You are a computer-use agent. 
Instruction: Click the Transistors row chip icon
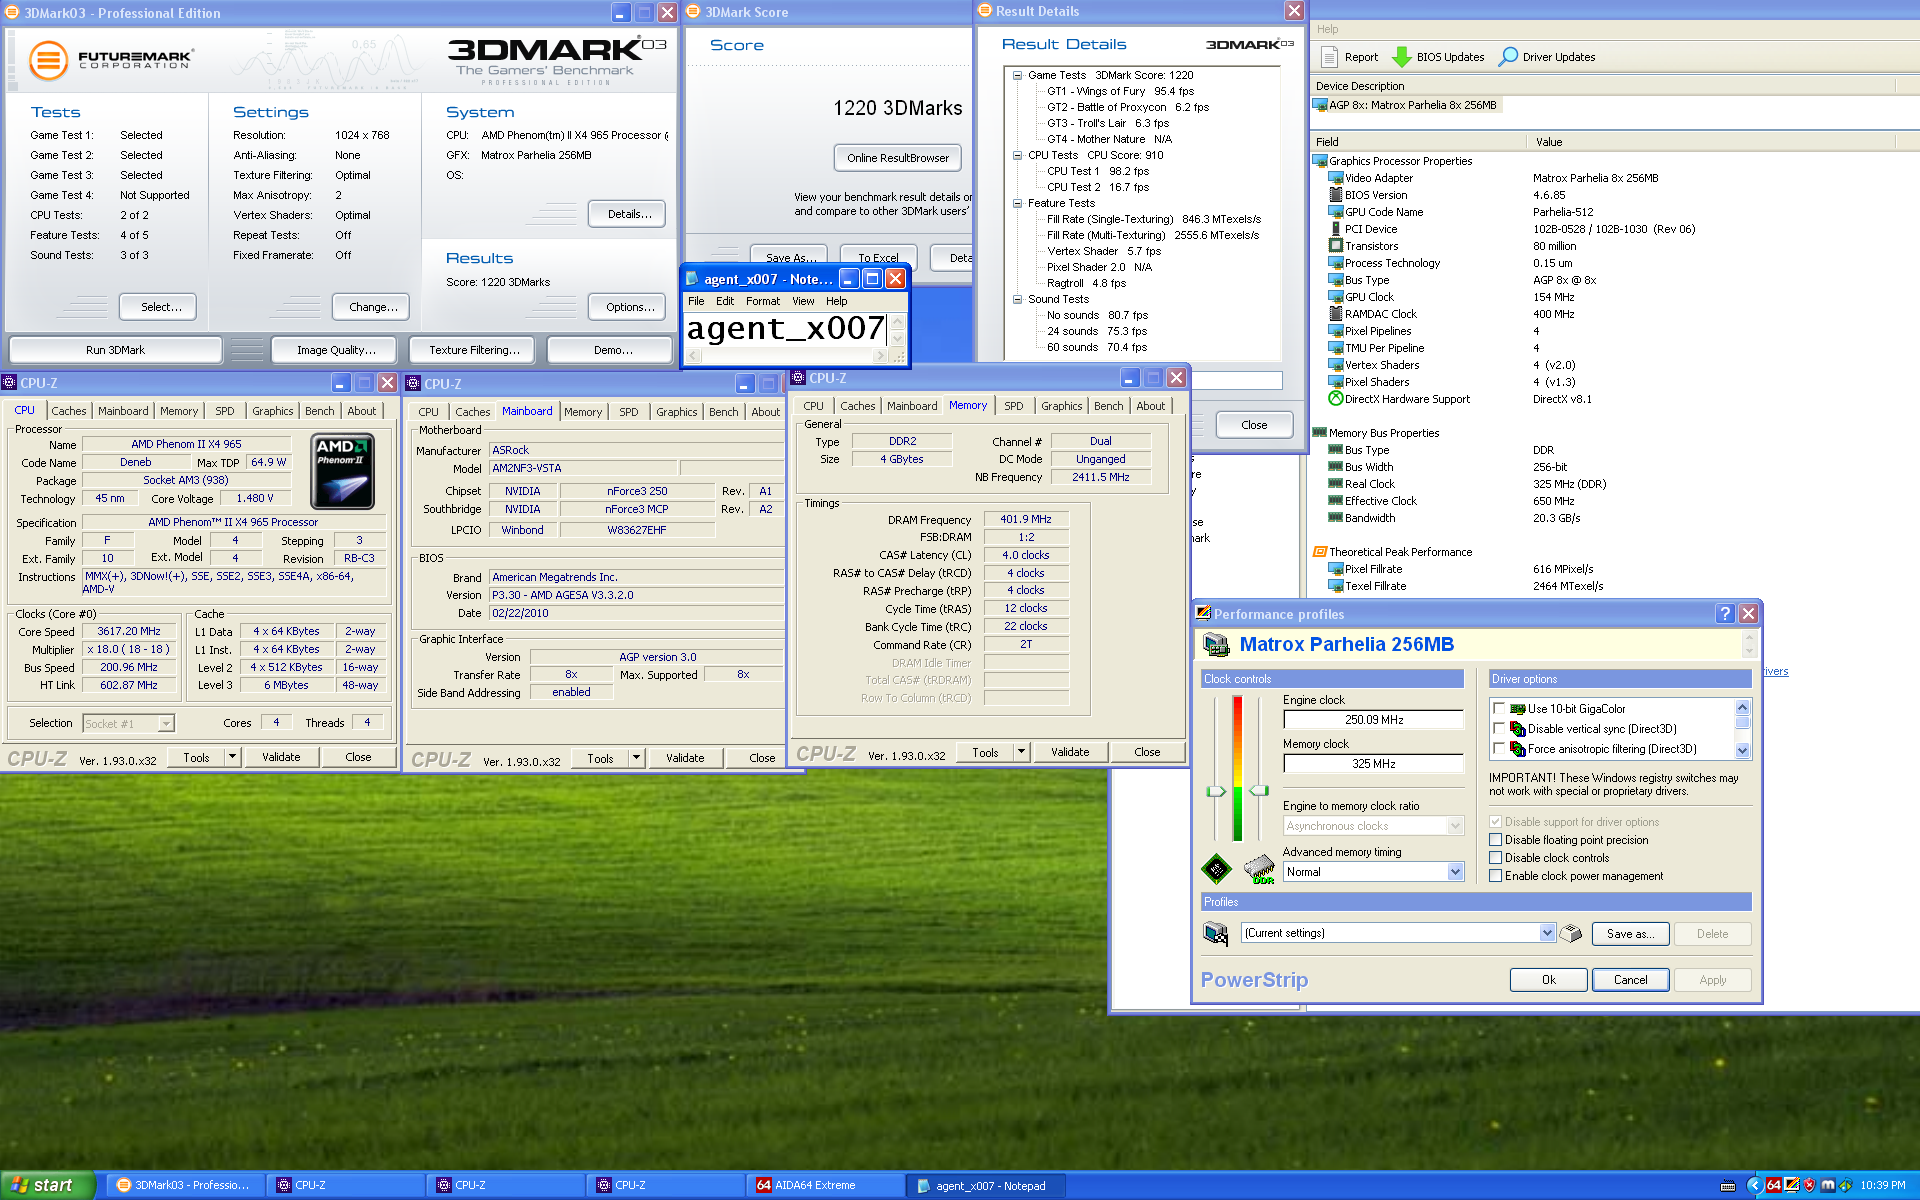pyautogui.click(x=1335, y=246)
